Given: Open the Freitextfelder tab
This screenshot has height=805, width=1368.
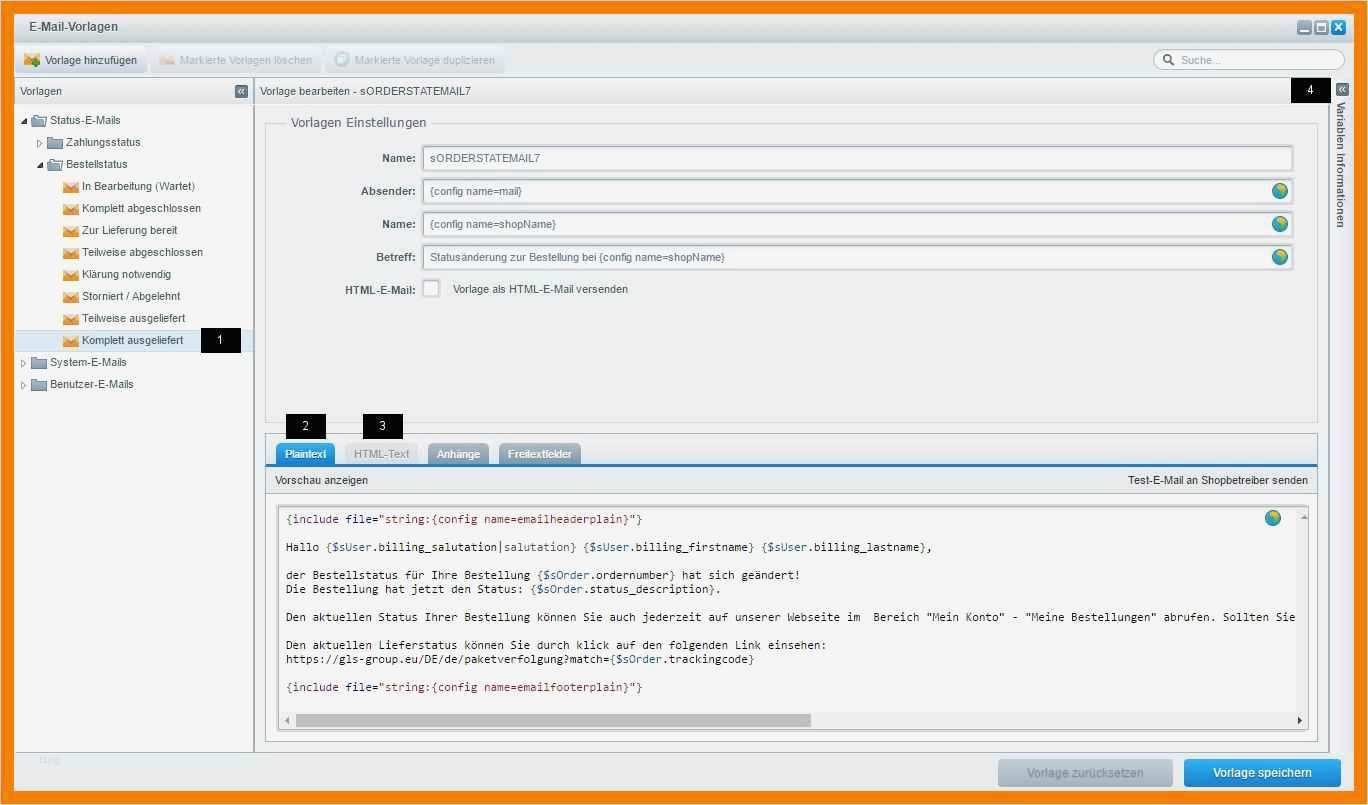Looking at the screenshot, I should click(540, 454).
